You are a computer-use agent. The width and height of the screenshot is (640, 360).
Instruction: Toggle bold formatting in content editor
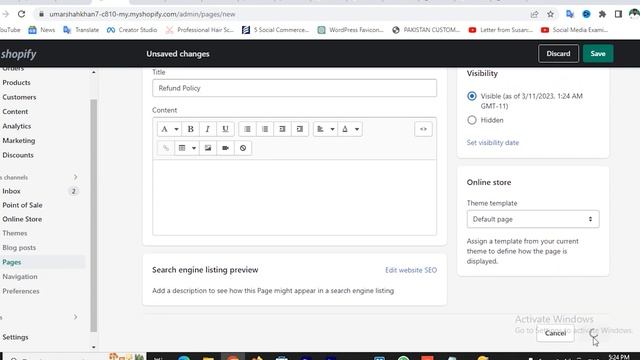[x=190, y=129]
